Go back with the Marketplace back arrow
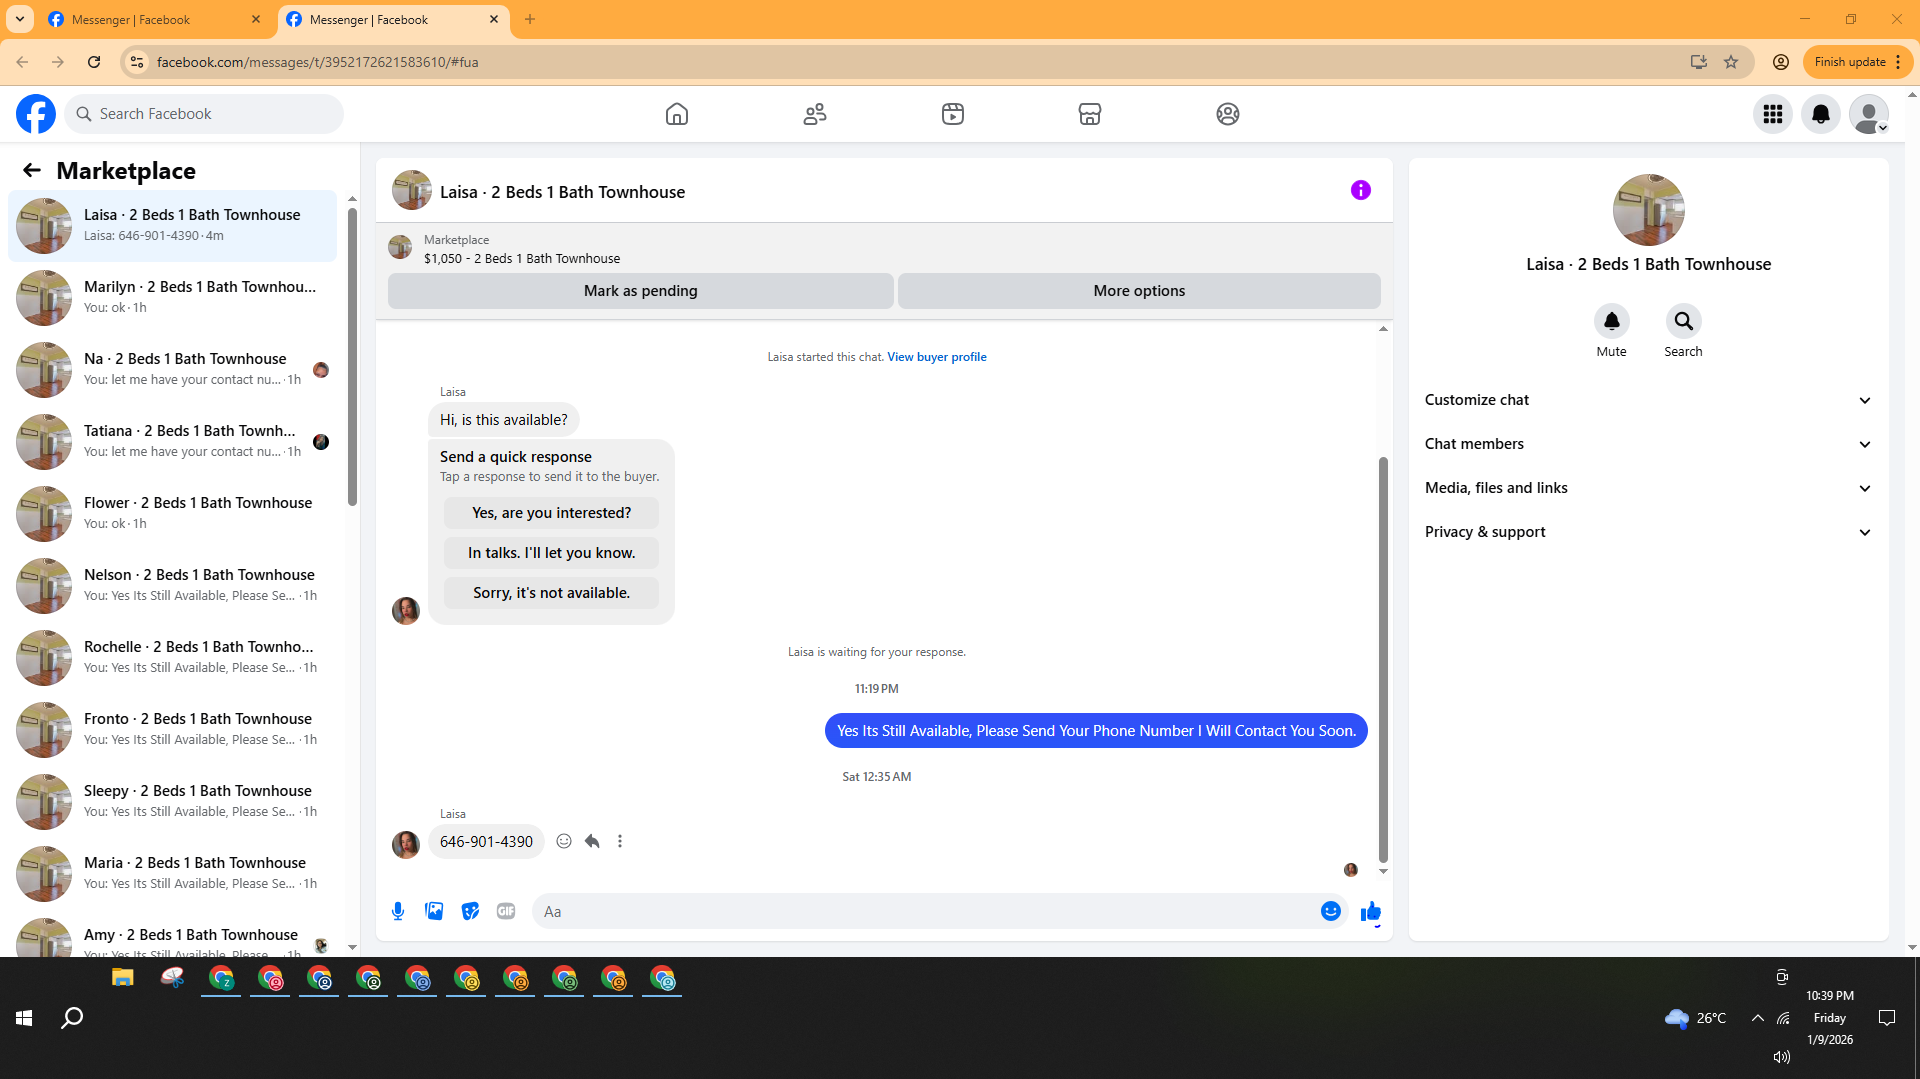Image resolution: width=1920 pixels, height=1079 pixels. 32,171
